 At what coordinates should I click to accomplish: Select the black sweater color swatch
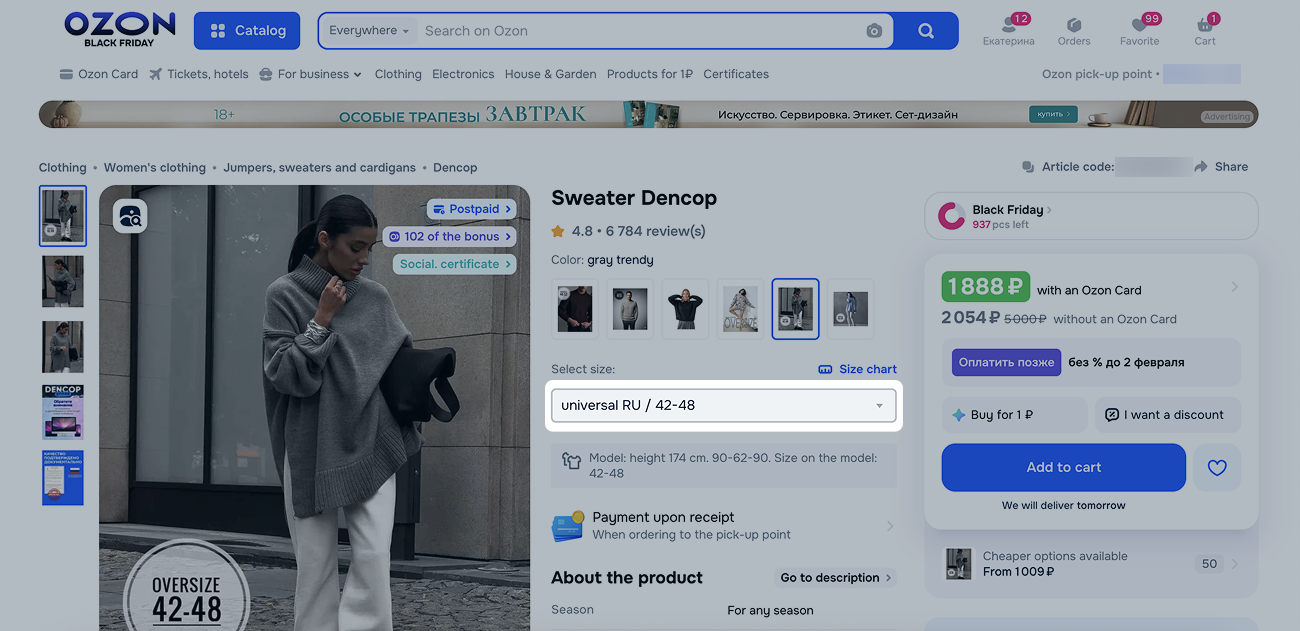tap(685, 309)
